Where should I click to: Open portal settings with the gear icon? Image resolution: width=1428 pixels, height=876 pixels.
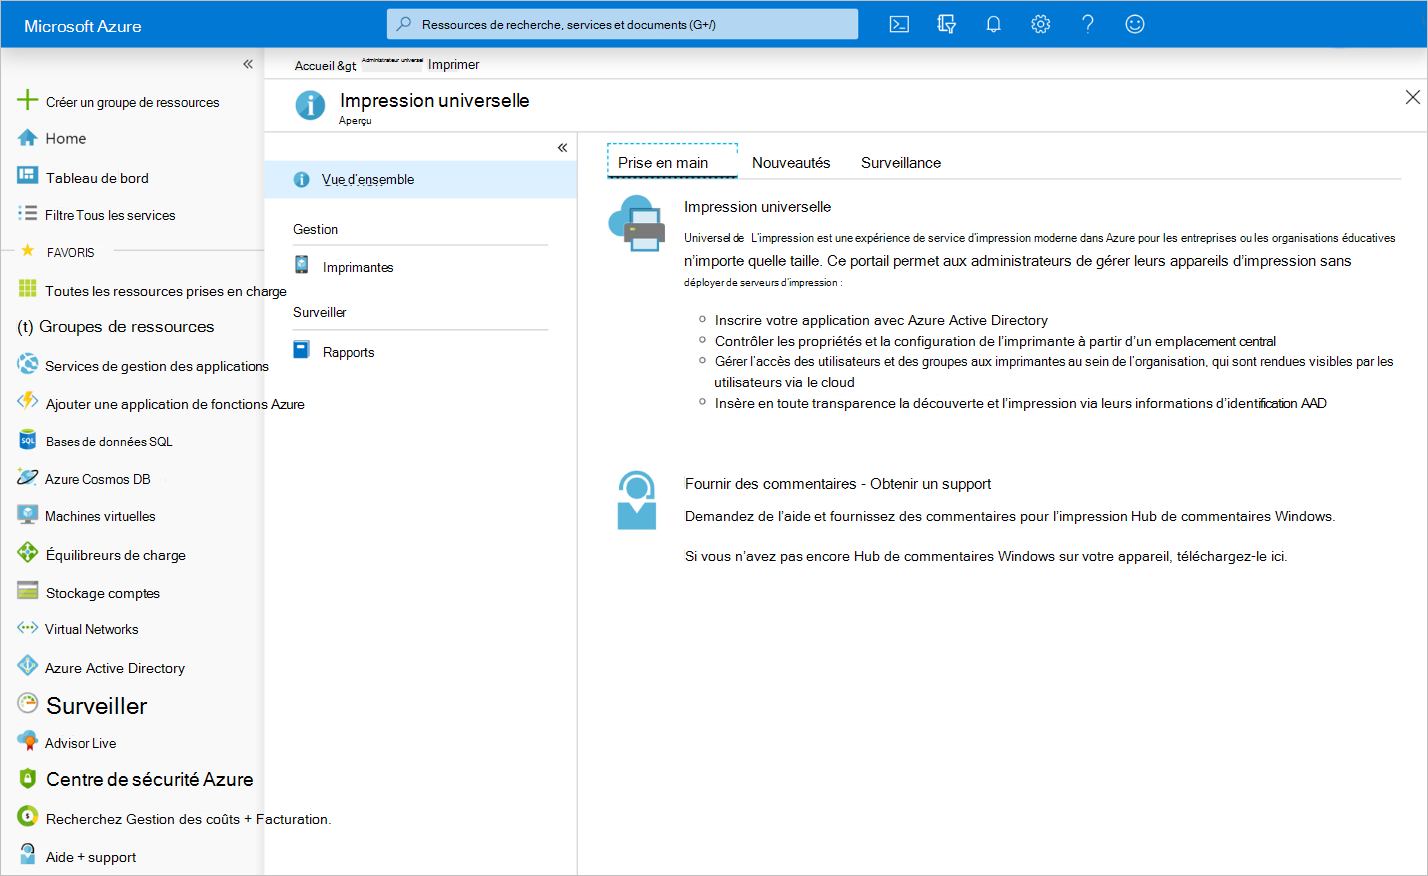1040,23
